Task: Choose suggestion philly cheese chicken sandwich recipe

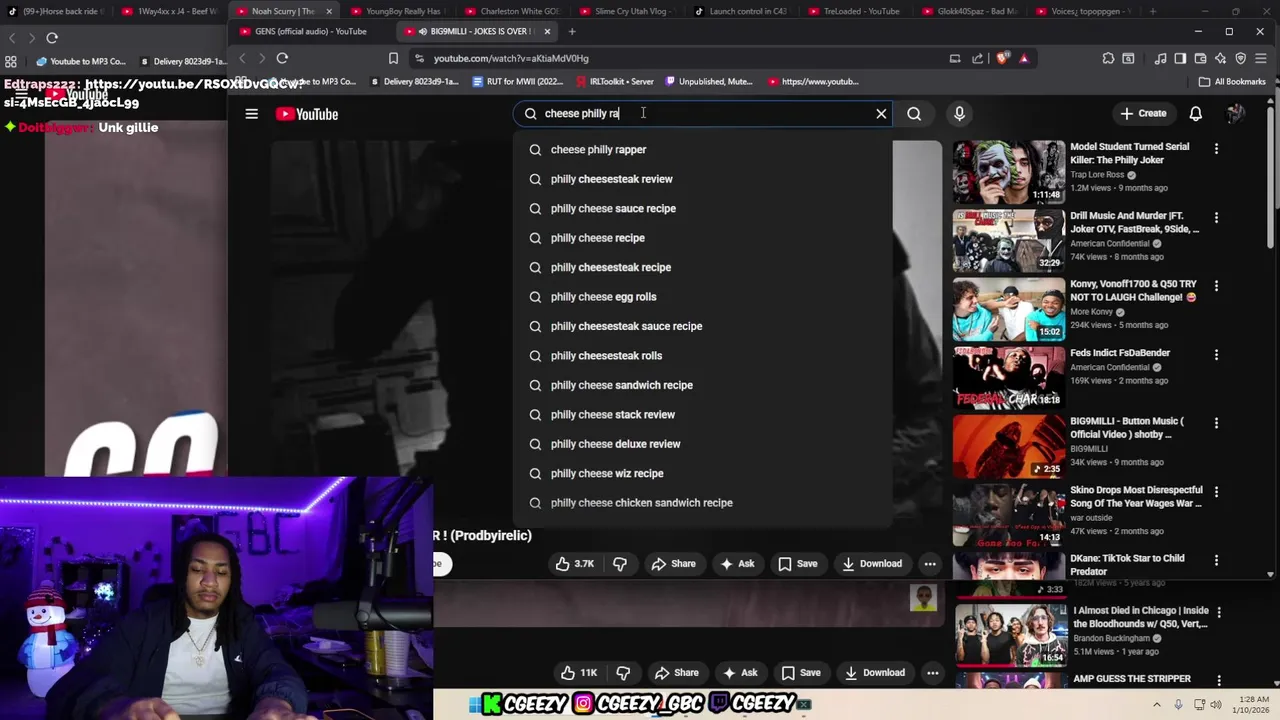Action: [702, 503]
